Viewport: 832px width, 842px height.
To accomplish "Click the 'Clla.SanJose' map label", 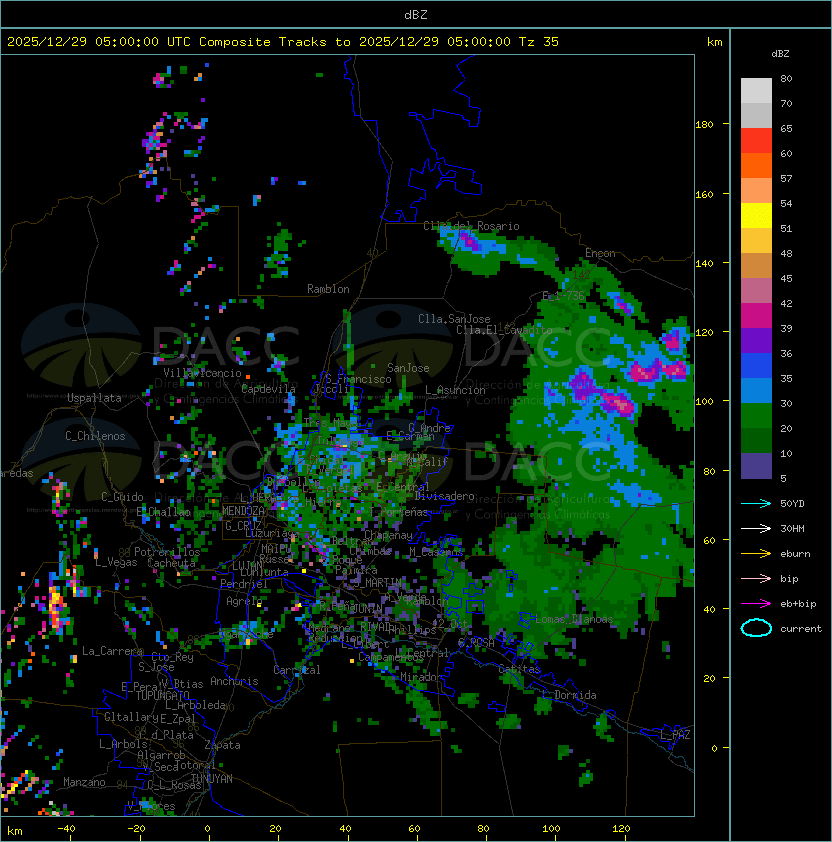I will [x=454, y=319].
